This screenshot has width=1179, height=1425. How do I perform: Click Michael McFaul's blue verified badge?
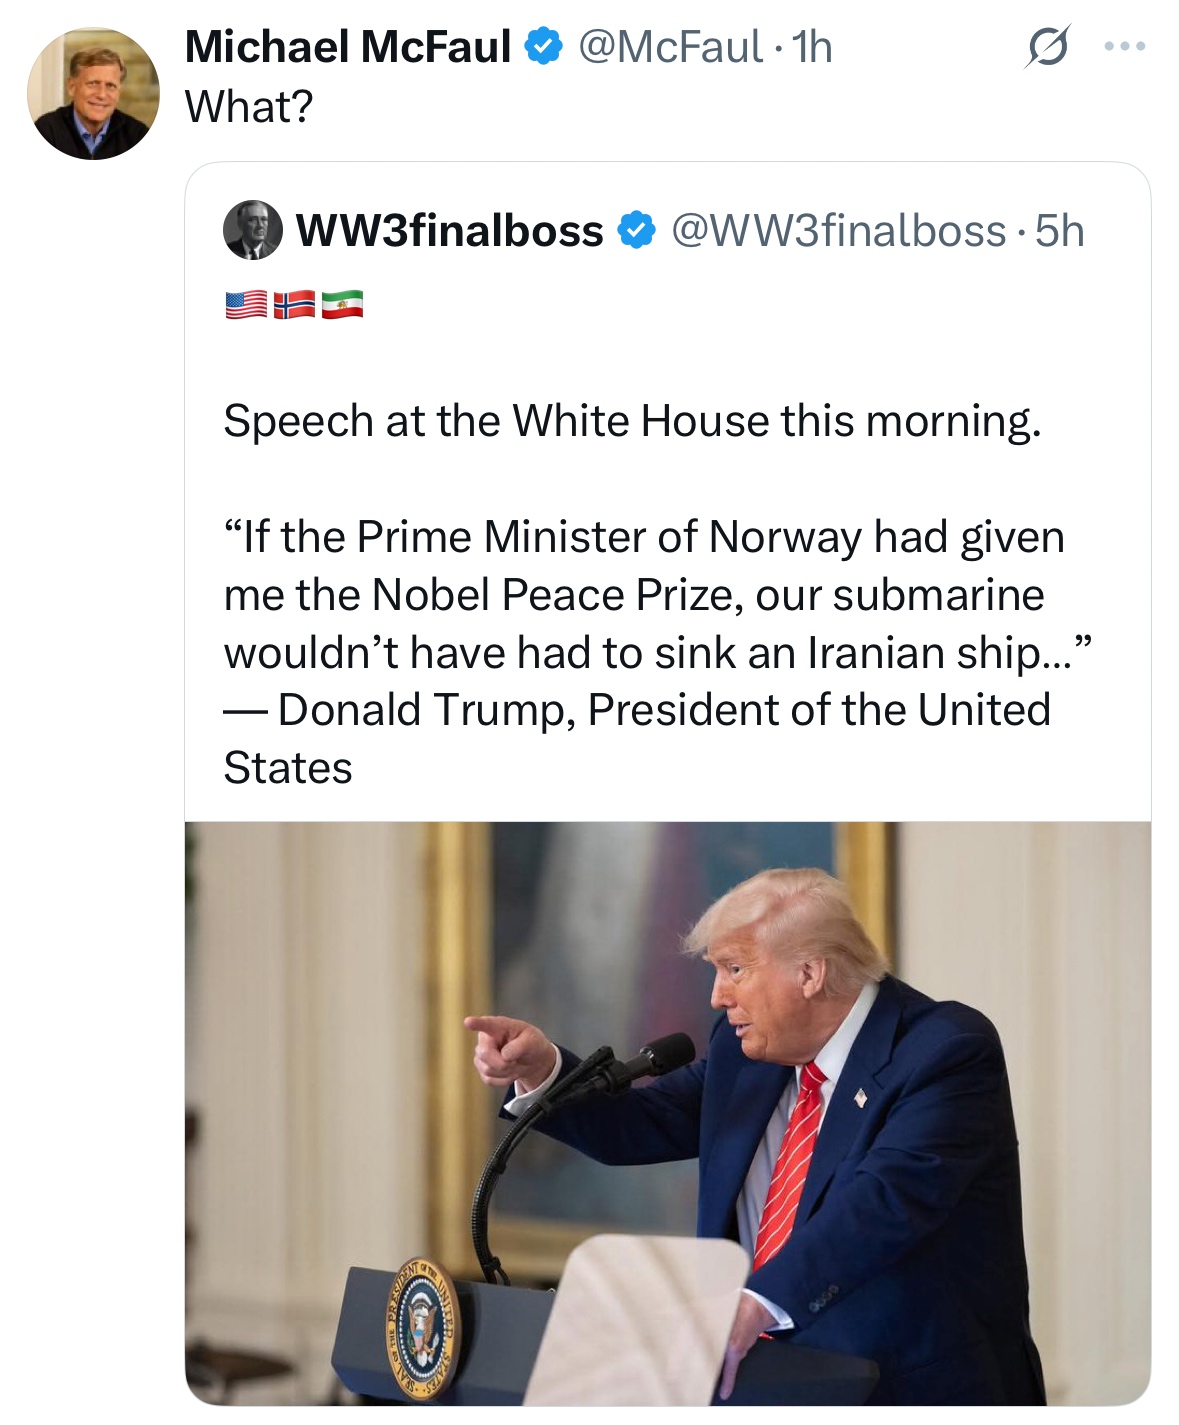[x=543, y=47]
